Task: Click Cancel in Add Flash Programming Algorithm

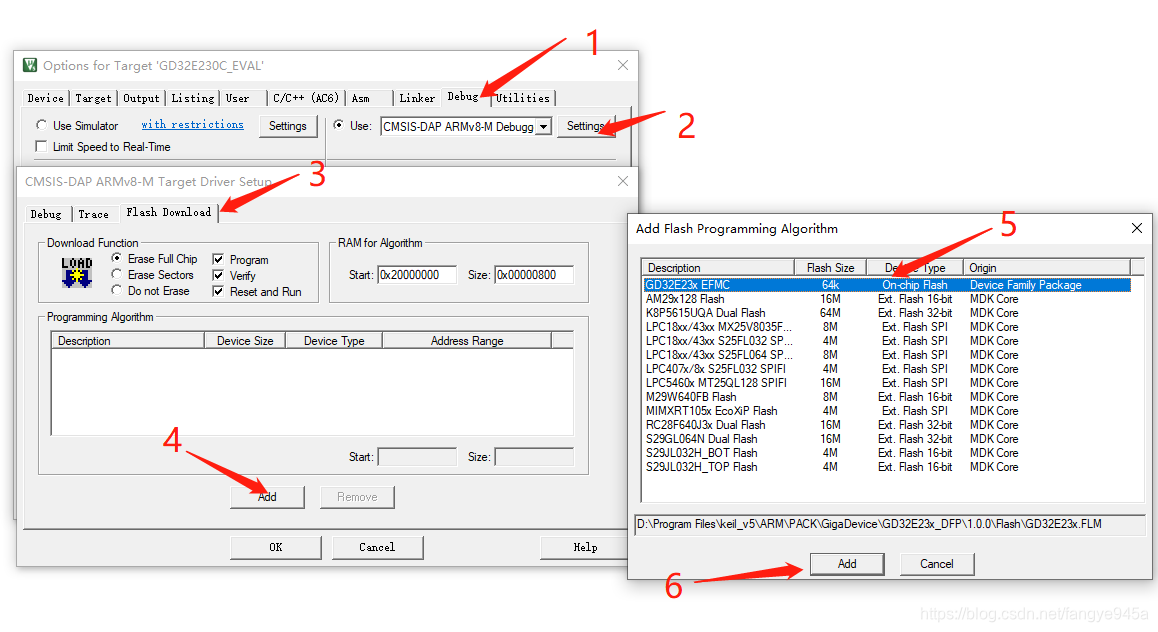Action: tap(937, 563)
